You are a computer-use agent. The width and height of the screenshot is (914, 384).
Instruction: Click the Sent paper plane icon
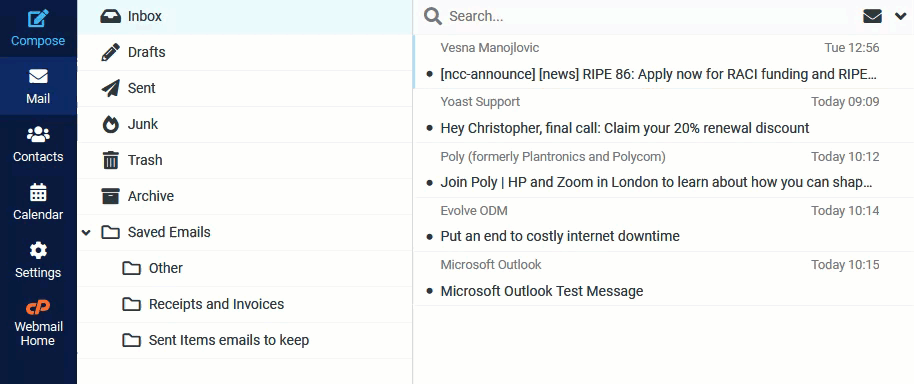110,88
